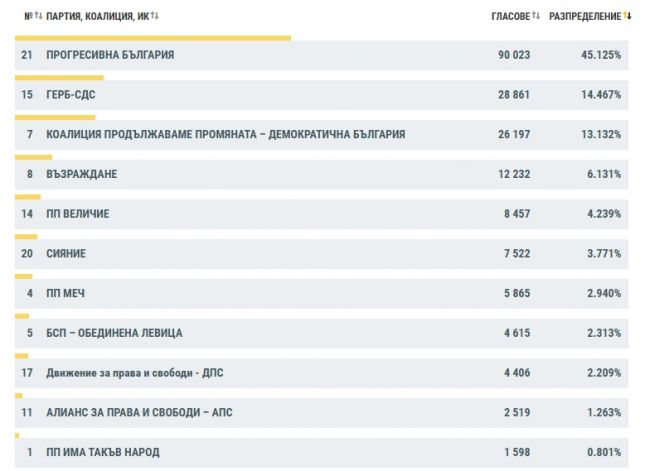Click sort arrows next to РАЗПРЕДЕЛЕНИЕ
The width and height of the screenshot is (645, 471).
click(628, 16)
